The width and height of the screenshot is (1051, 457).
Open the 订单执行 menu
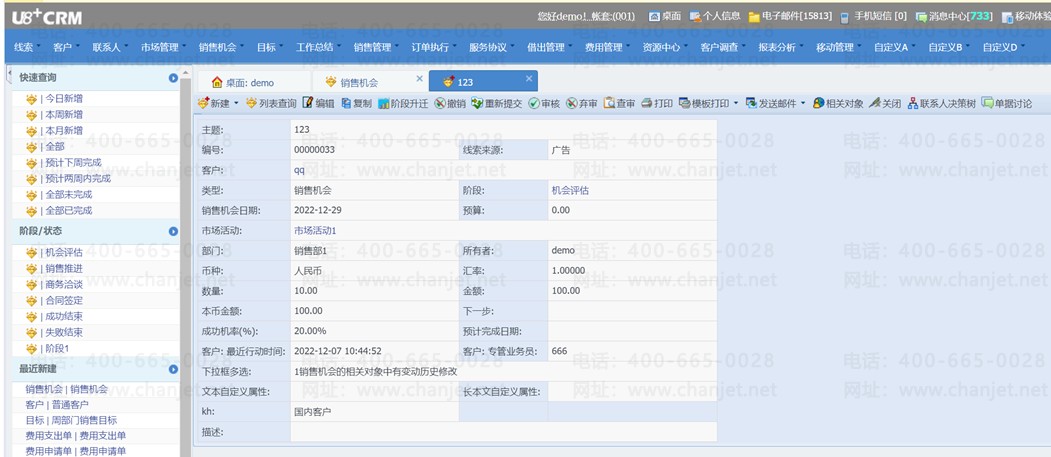tap(434, 48)
